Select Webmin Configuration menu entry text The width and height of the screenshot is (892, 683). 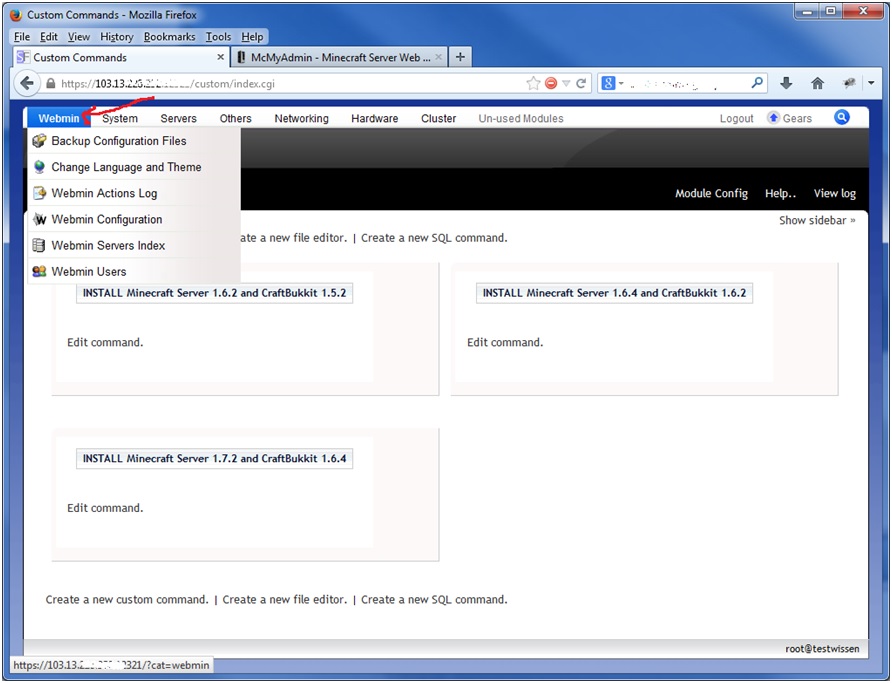coord(107,219)
